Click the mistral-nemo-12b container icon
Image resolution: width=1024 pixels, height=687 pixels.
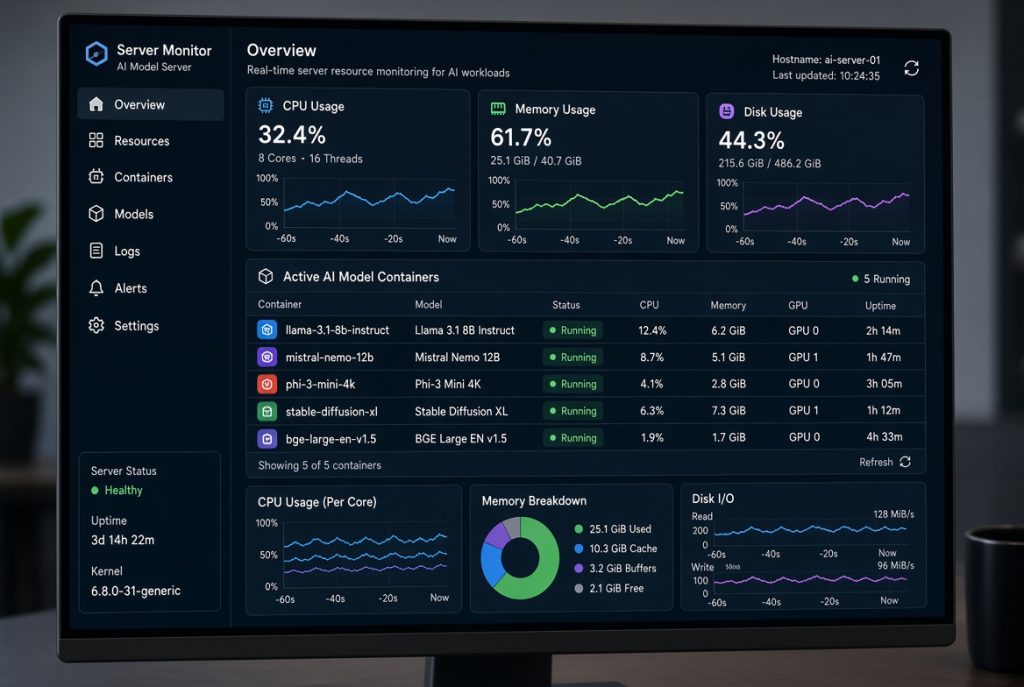267,357
